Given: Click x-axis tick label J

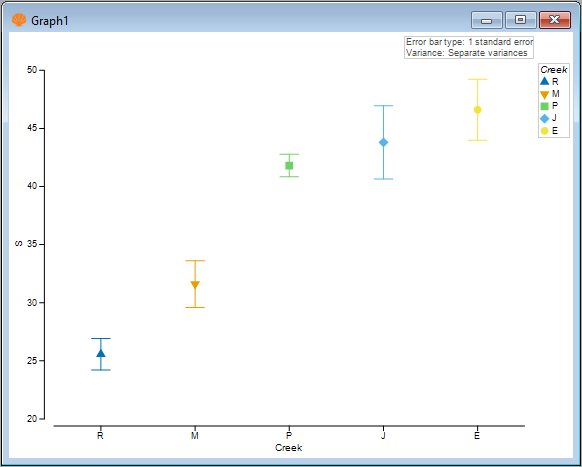Looking at the screenshot, I should [x=383, y=435].
